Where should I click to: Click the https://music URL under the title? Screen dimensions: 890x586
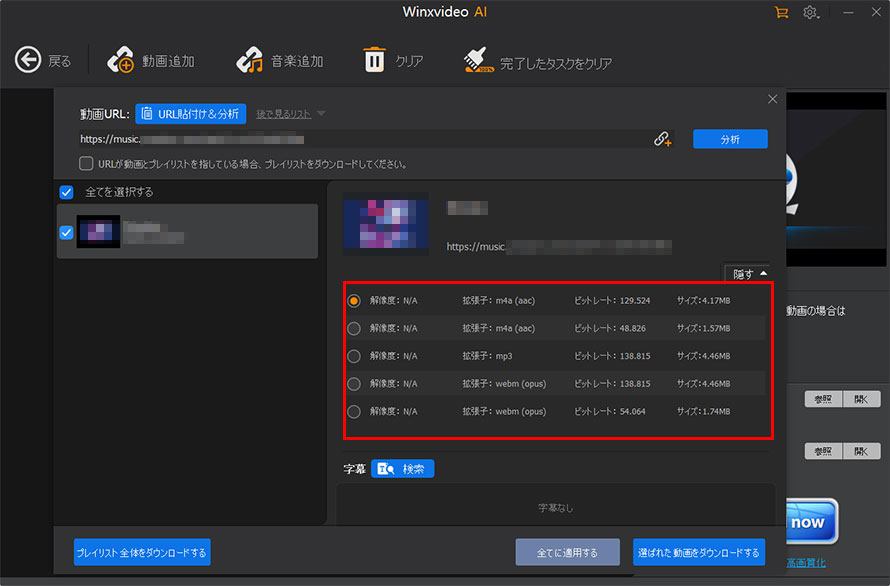pyautogui.click(x=559, y=246)
